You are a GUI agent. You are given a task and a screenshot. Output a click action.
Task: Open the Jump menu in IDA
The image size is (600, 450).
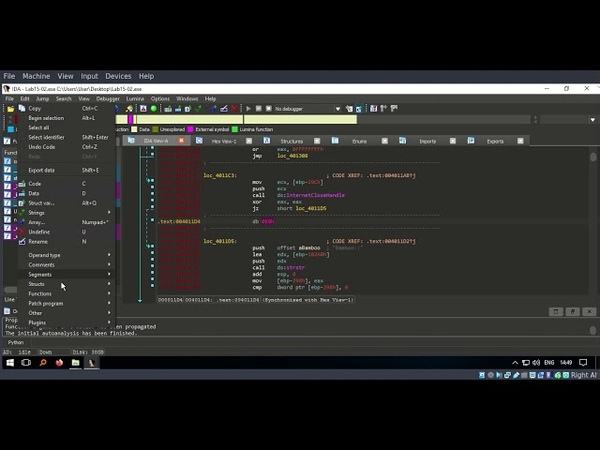[x=42, y=99]
